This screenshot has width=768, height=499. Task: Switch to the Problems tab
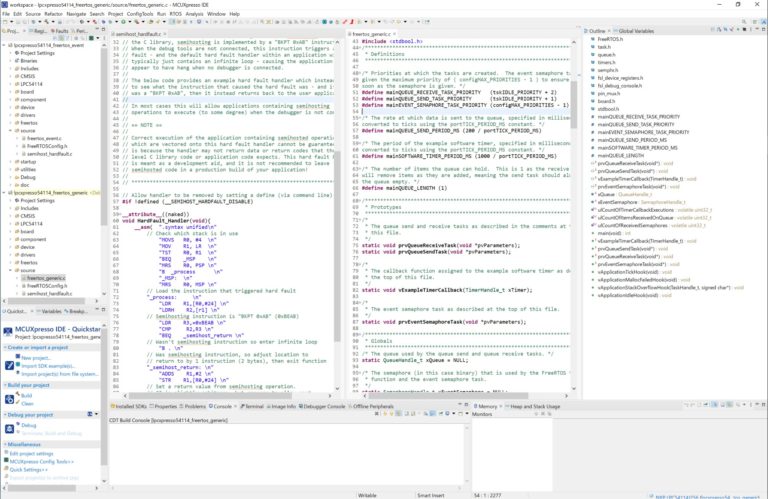194,407
